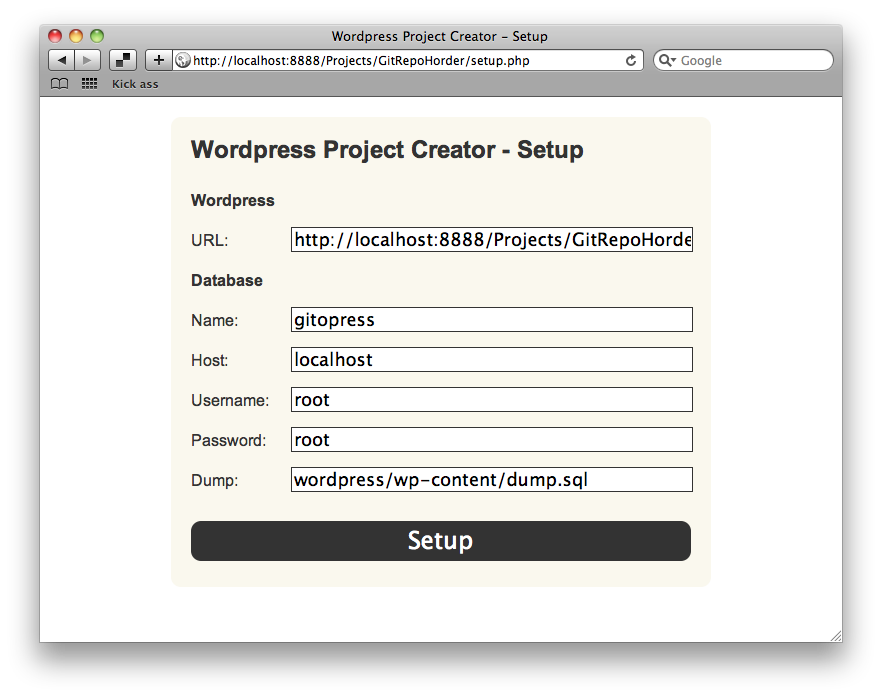Click the Username field containing root
The height and width of the screenshot is (697, 882).
click(x=492, y=399)
